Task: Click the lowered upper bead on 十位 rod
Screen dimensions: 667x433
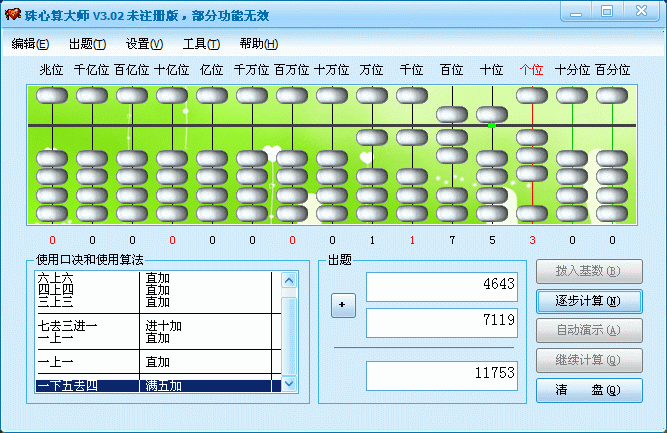Action: pyautogui.click(x=492, y=114)
